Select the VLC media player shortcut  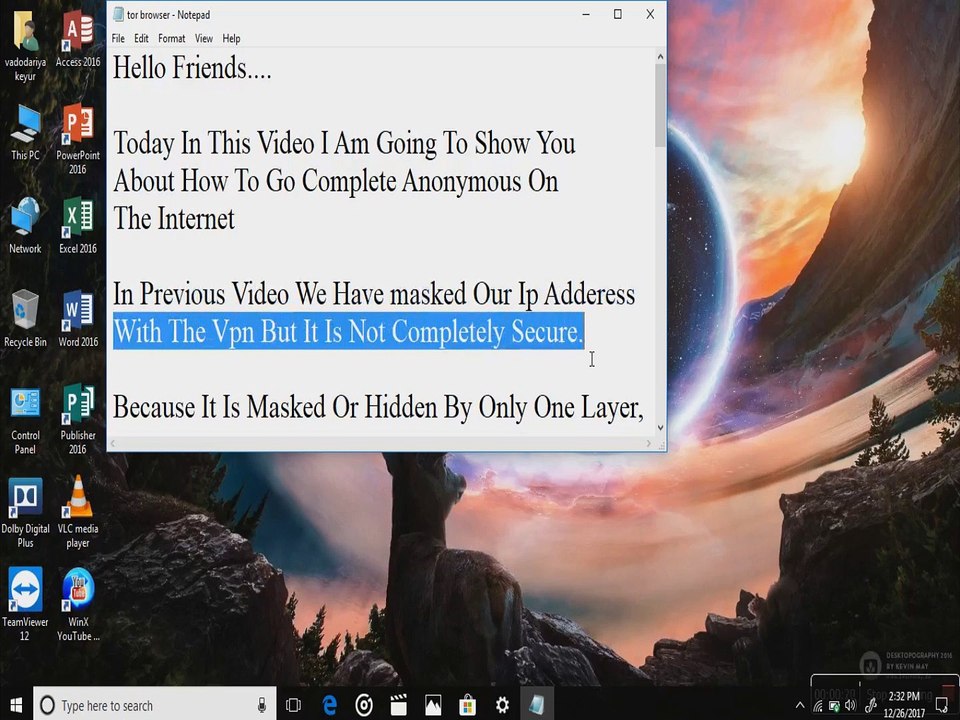click(78, 513)
